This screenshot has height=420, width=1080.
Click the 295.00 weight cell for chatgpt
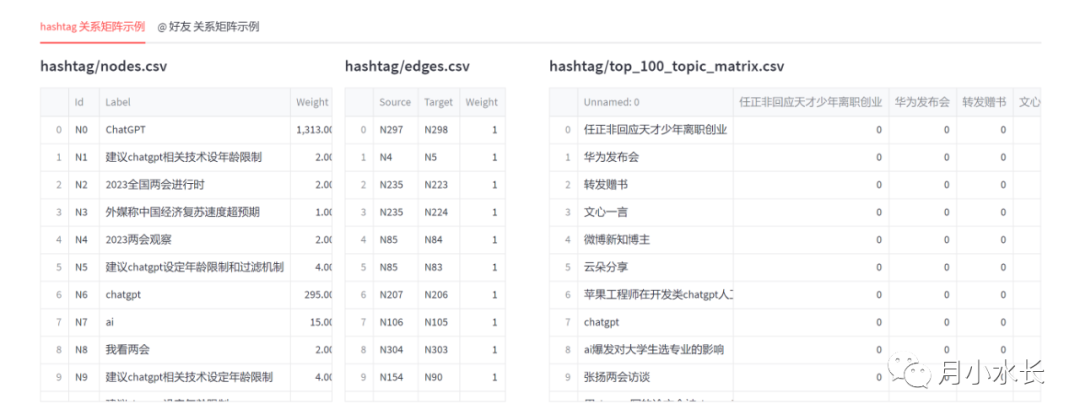(x=311, y=295)
